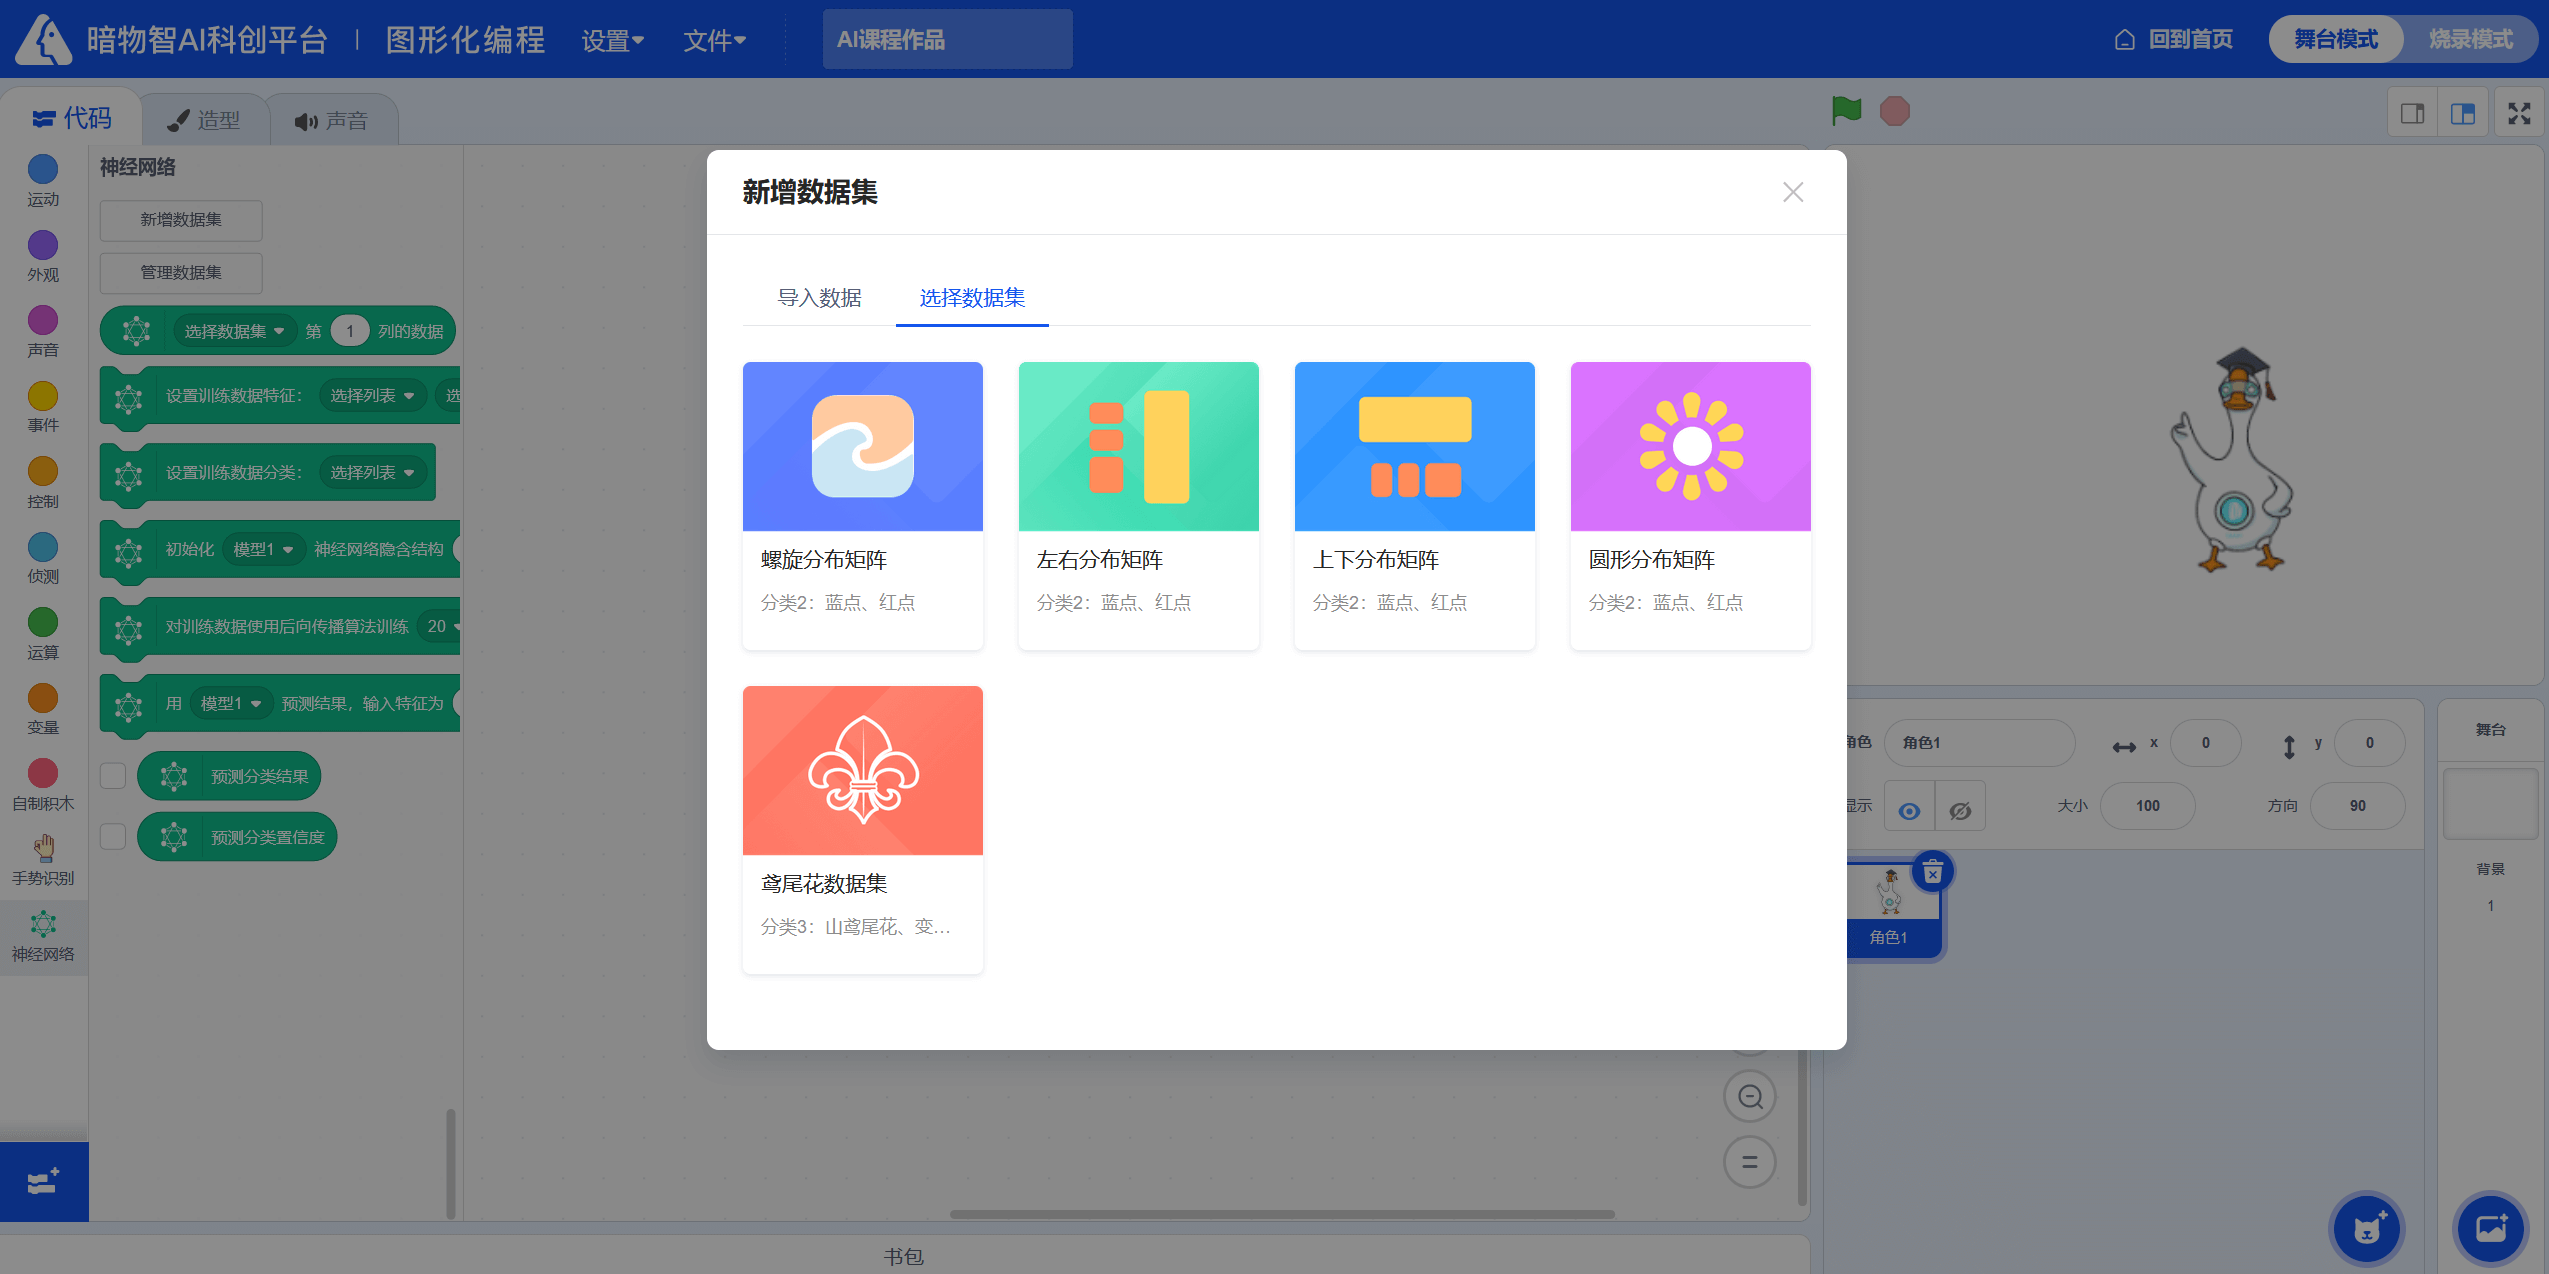Choose the 鸢尾花数据集 dataset card
This screenshot has height=1274, width=2549.
point(862,829)
